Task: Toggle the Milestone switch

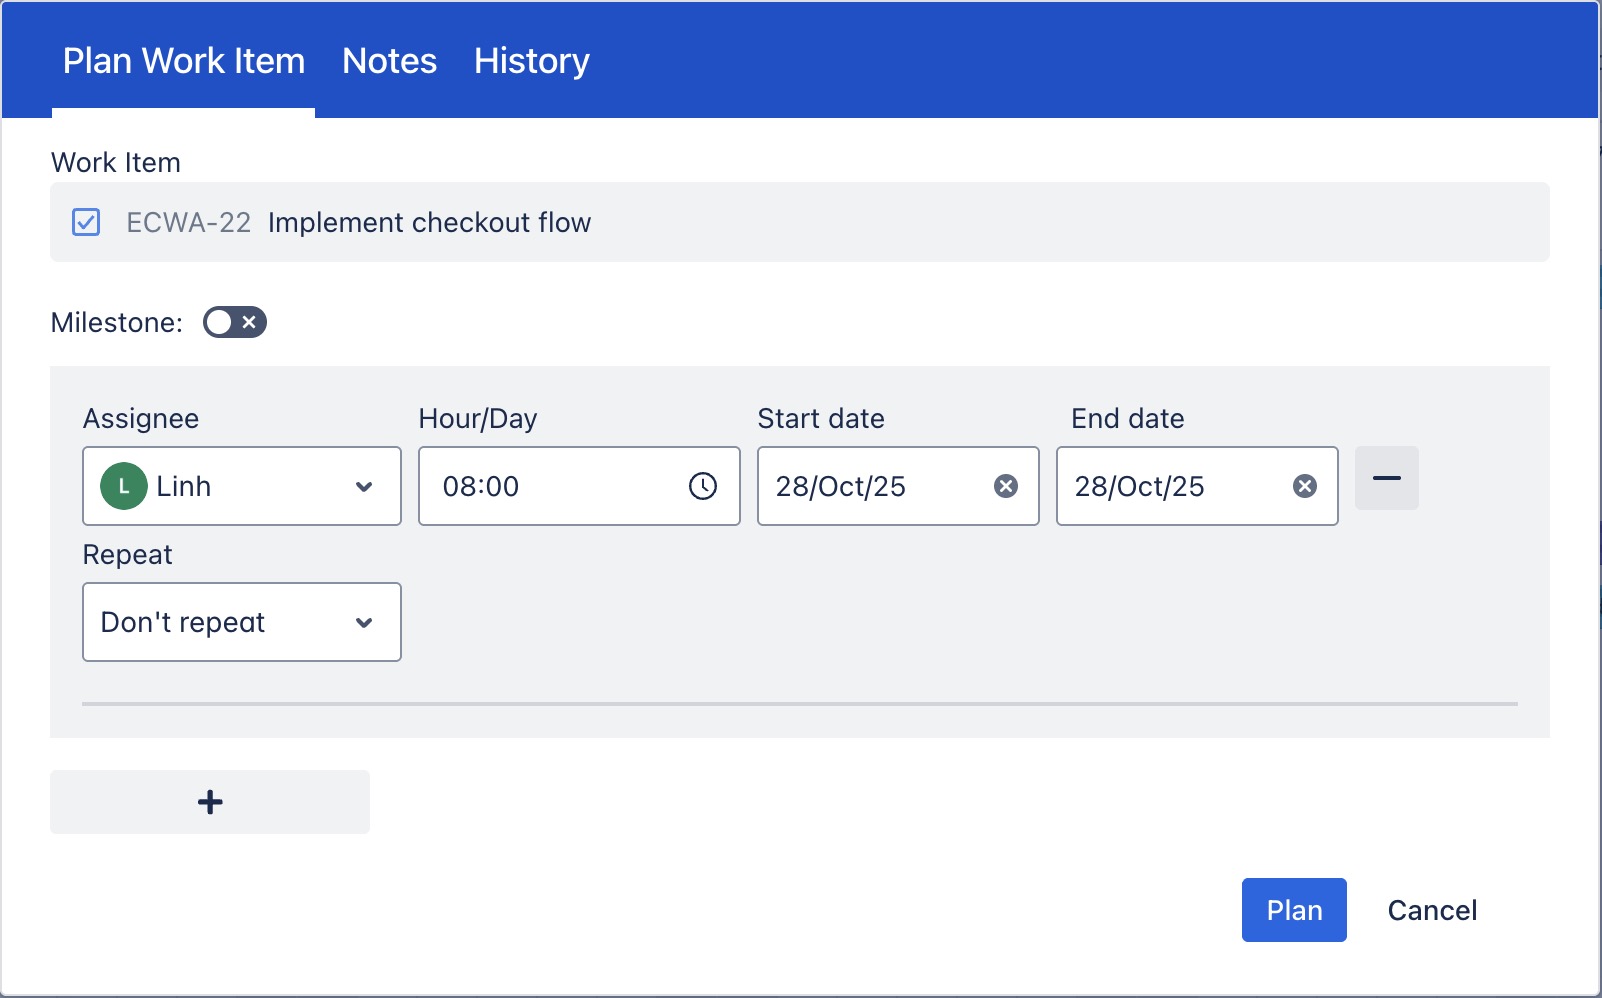Action: click(235, 322)
